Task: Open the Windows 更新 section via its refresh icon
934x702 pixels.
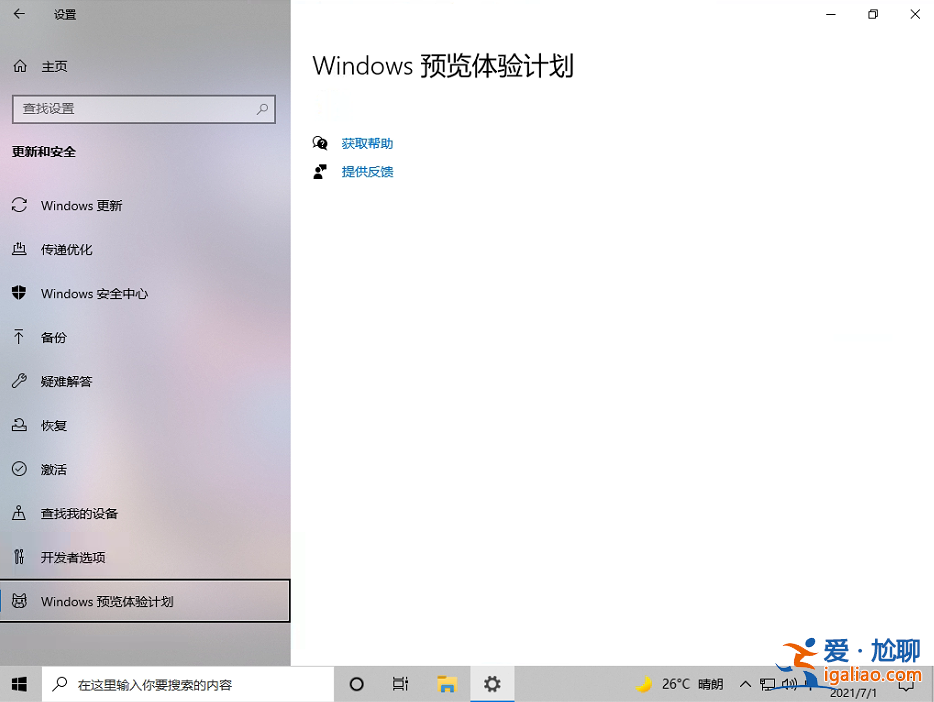Action: point(19,205)
